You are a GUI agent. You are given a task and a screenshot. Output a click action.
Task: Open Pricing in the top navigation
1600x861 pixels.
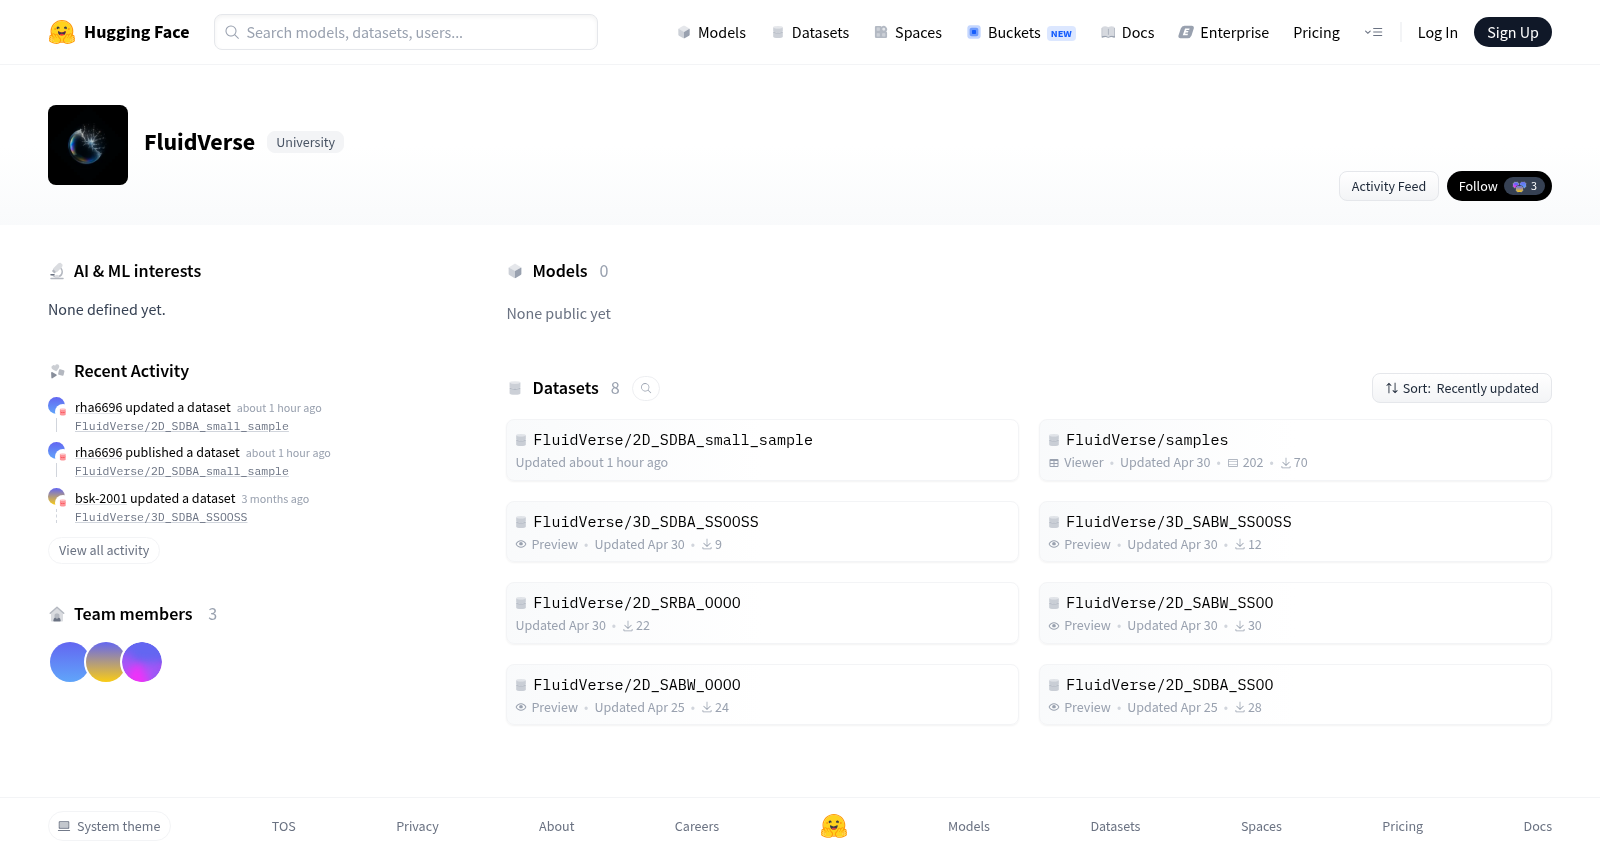coord(1316,32)
